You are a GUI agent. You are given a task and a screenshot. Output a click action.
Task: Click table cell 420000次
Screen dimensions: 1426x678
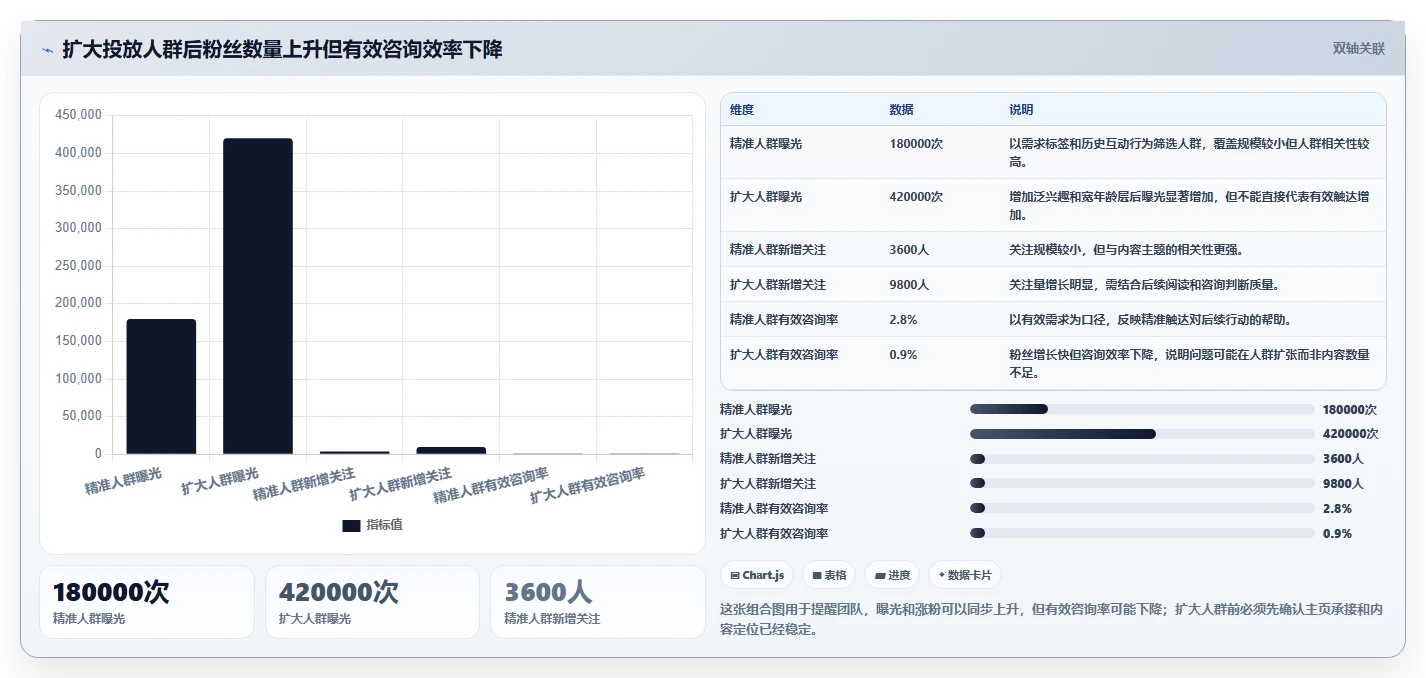pyautogui.click(x=916, y=197)
